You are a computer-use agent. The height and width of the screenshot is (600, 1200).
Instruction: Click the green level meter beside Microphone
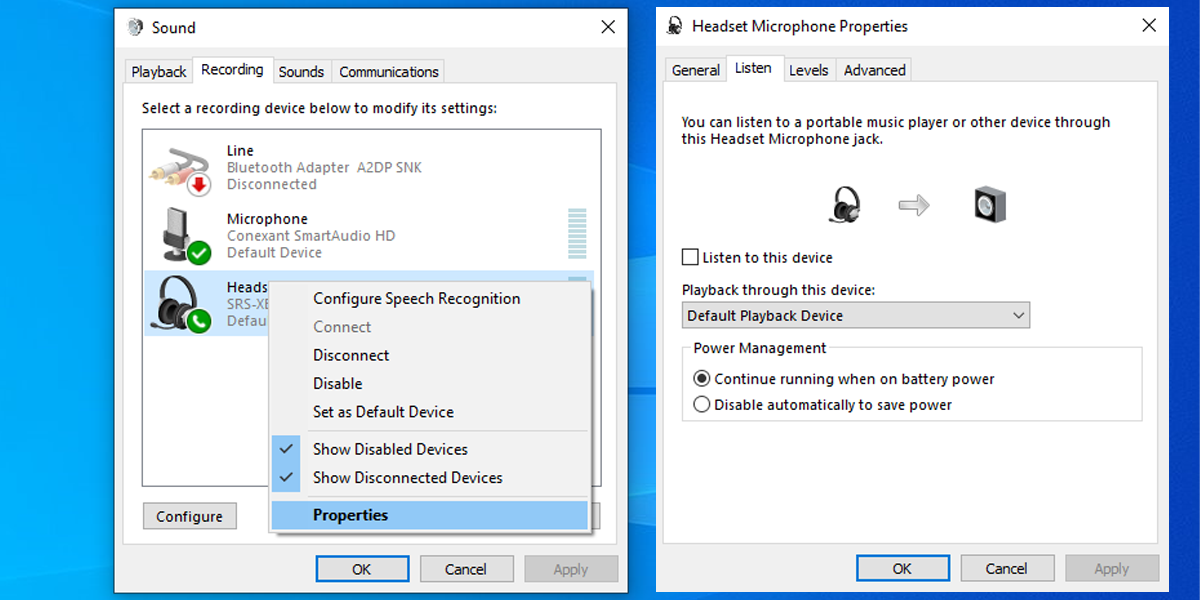578,235
